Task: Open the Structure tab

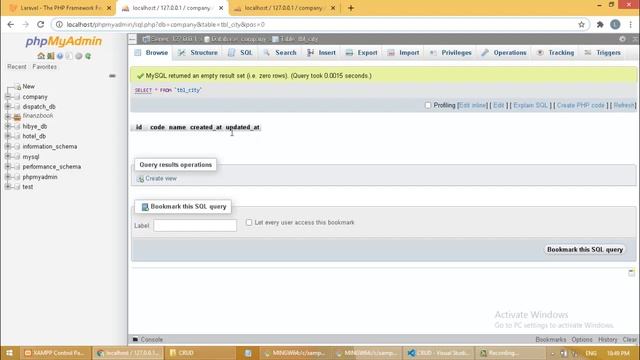Action: (198, 53)
